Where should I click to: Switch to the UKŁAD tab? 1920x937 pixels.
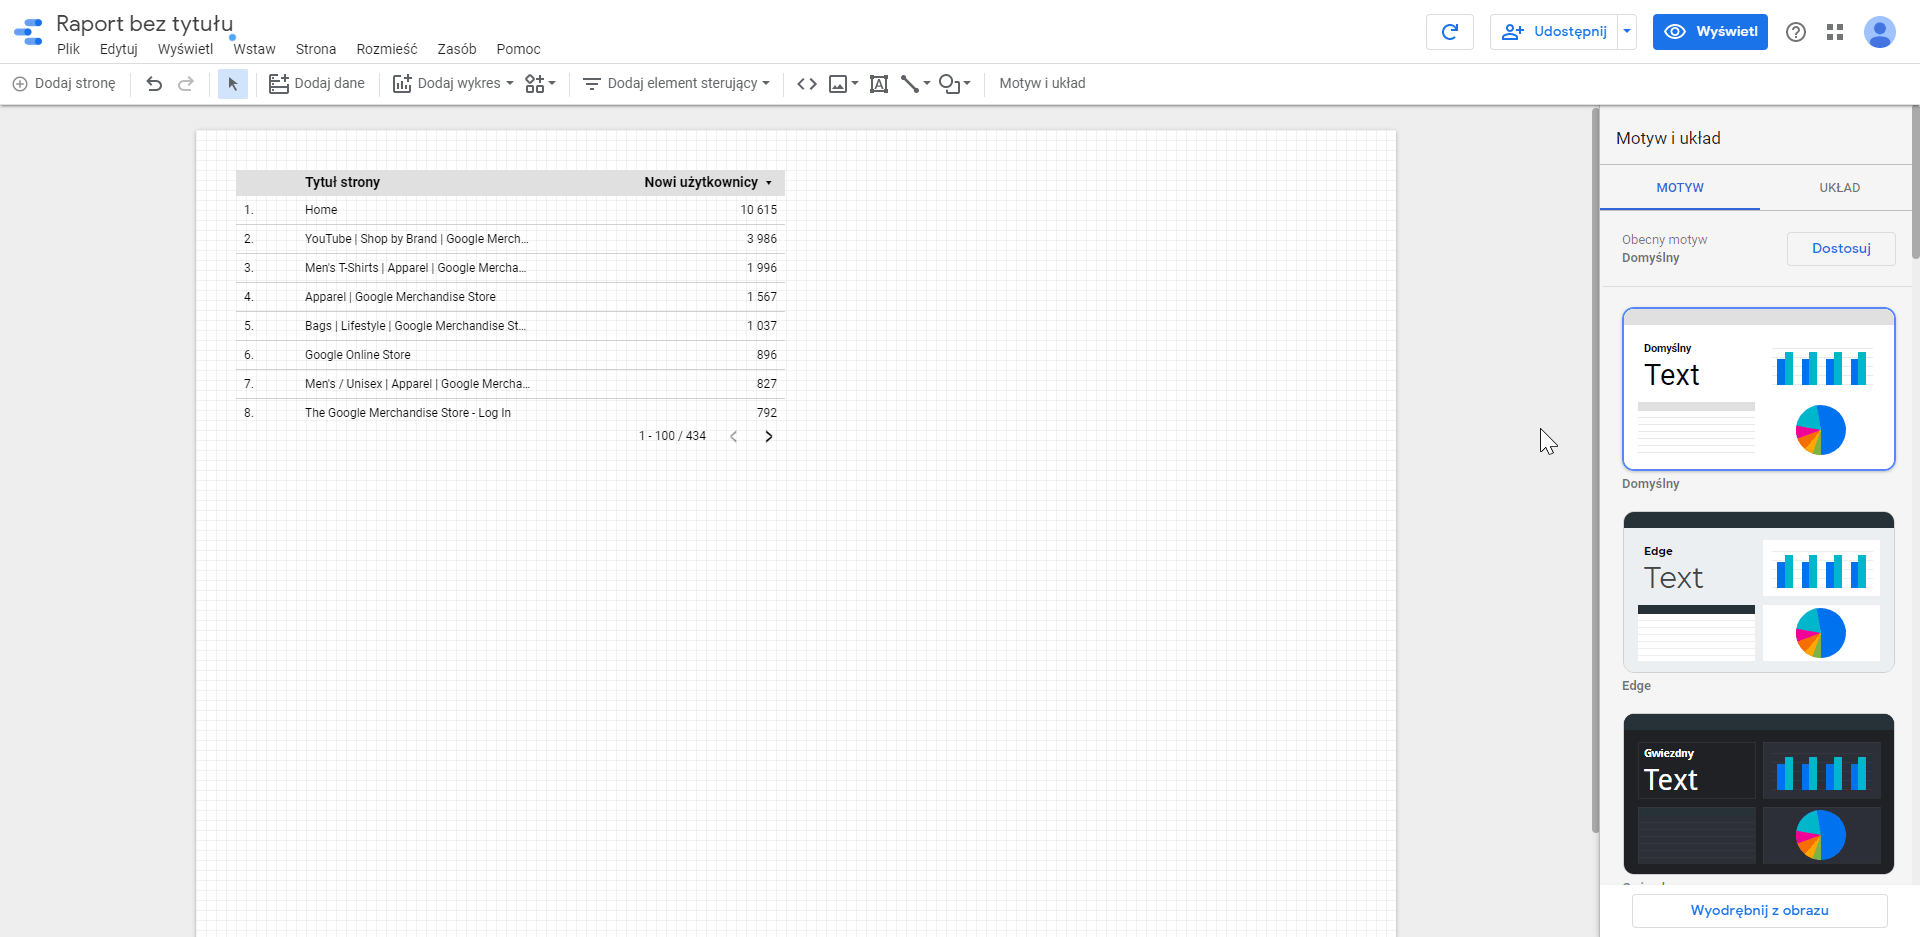point(1840,188)
